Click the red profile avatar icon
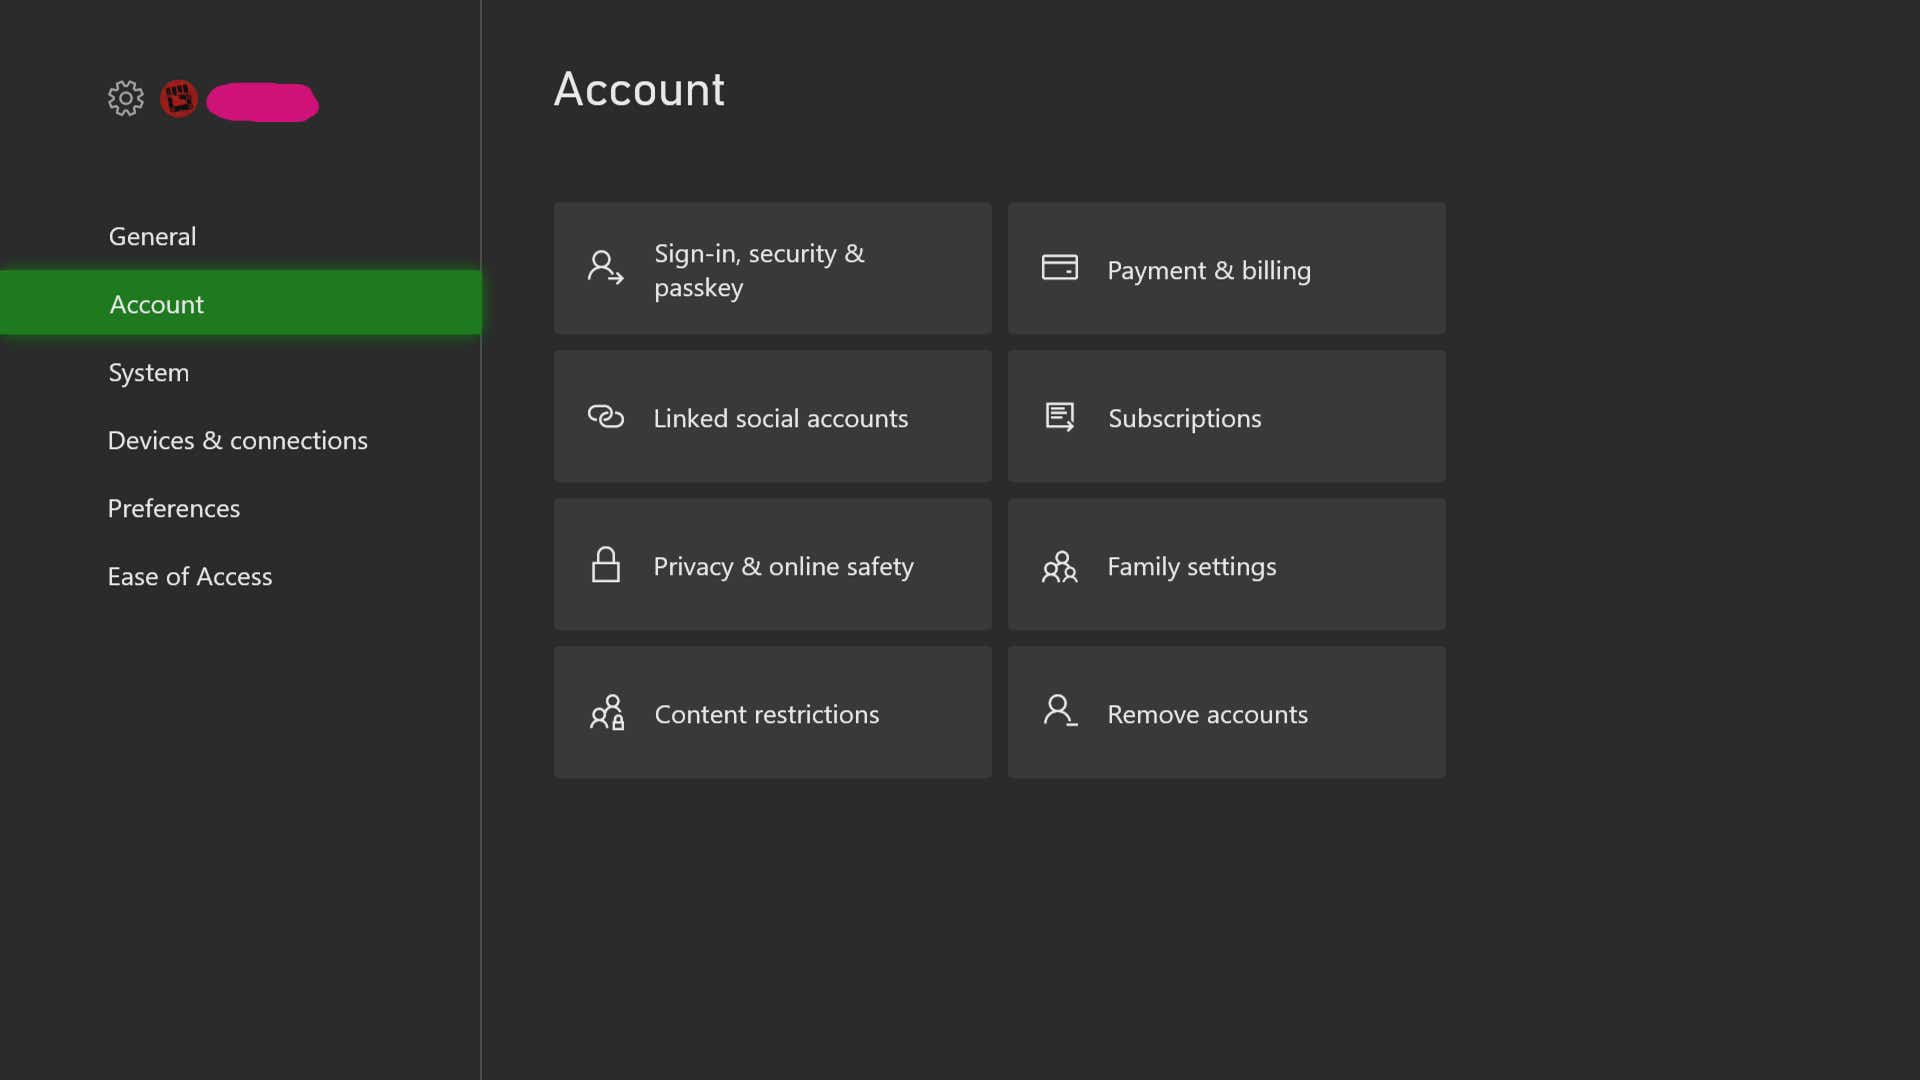 point(179,99)
